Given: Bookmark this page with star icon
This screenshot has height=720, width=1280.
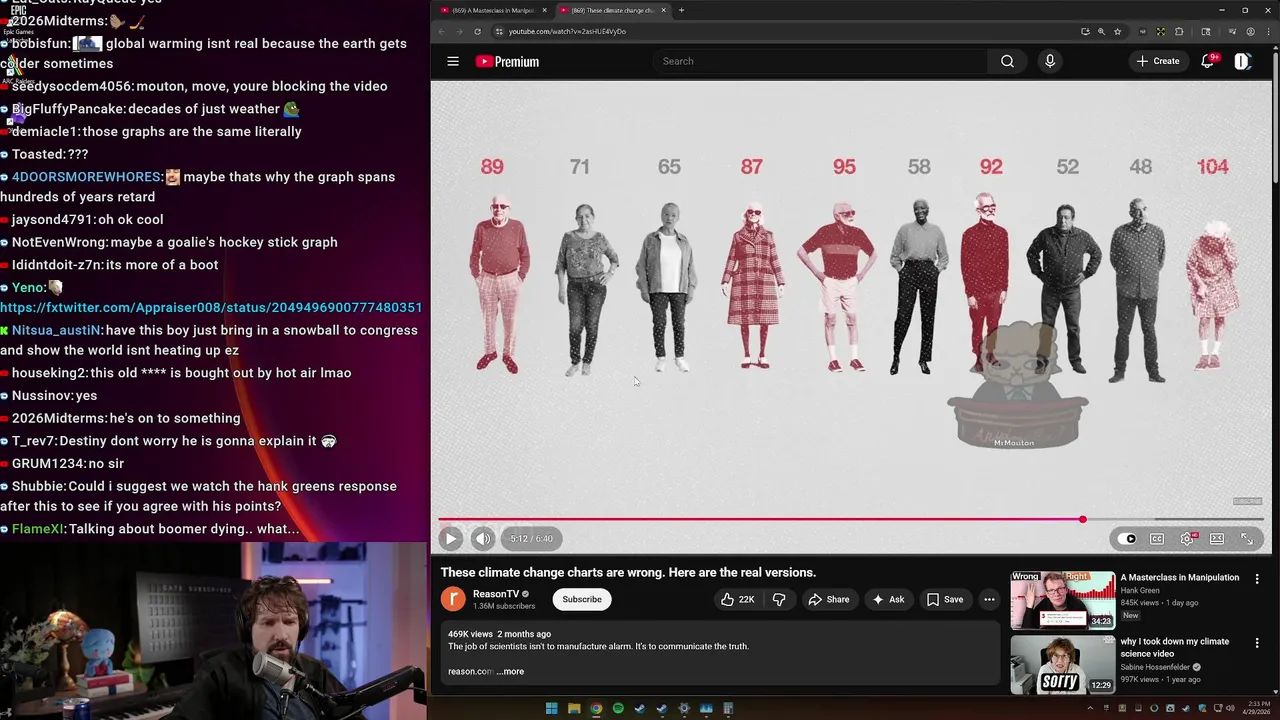Looking at the screenshot, I should point(1118,31).
